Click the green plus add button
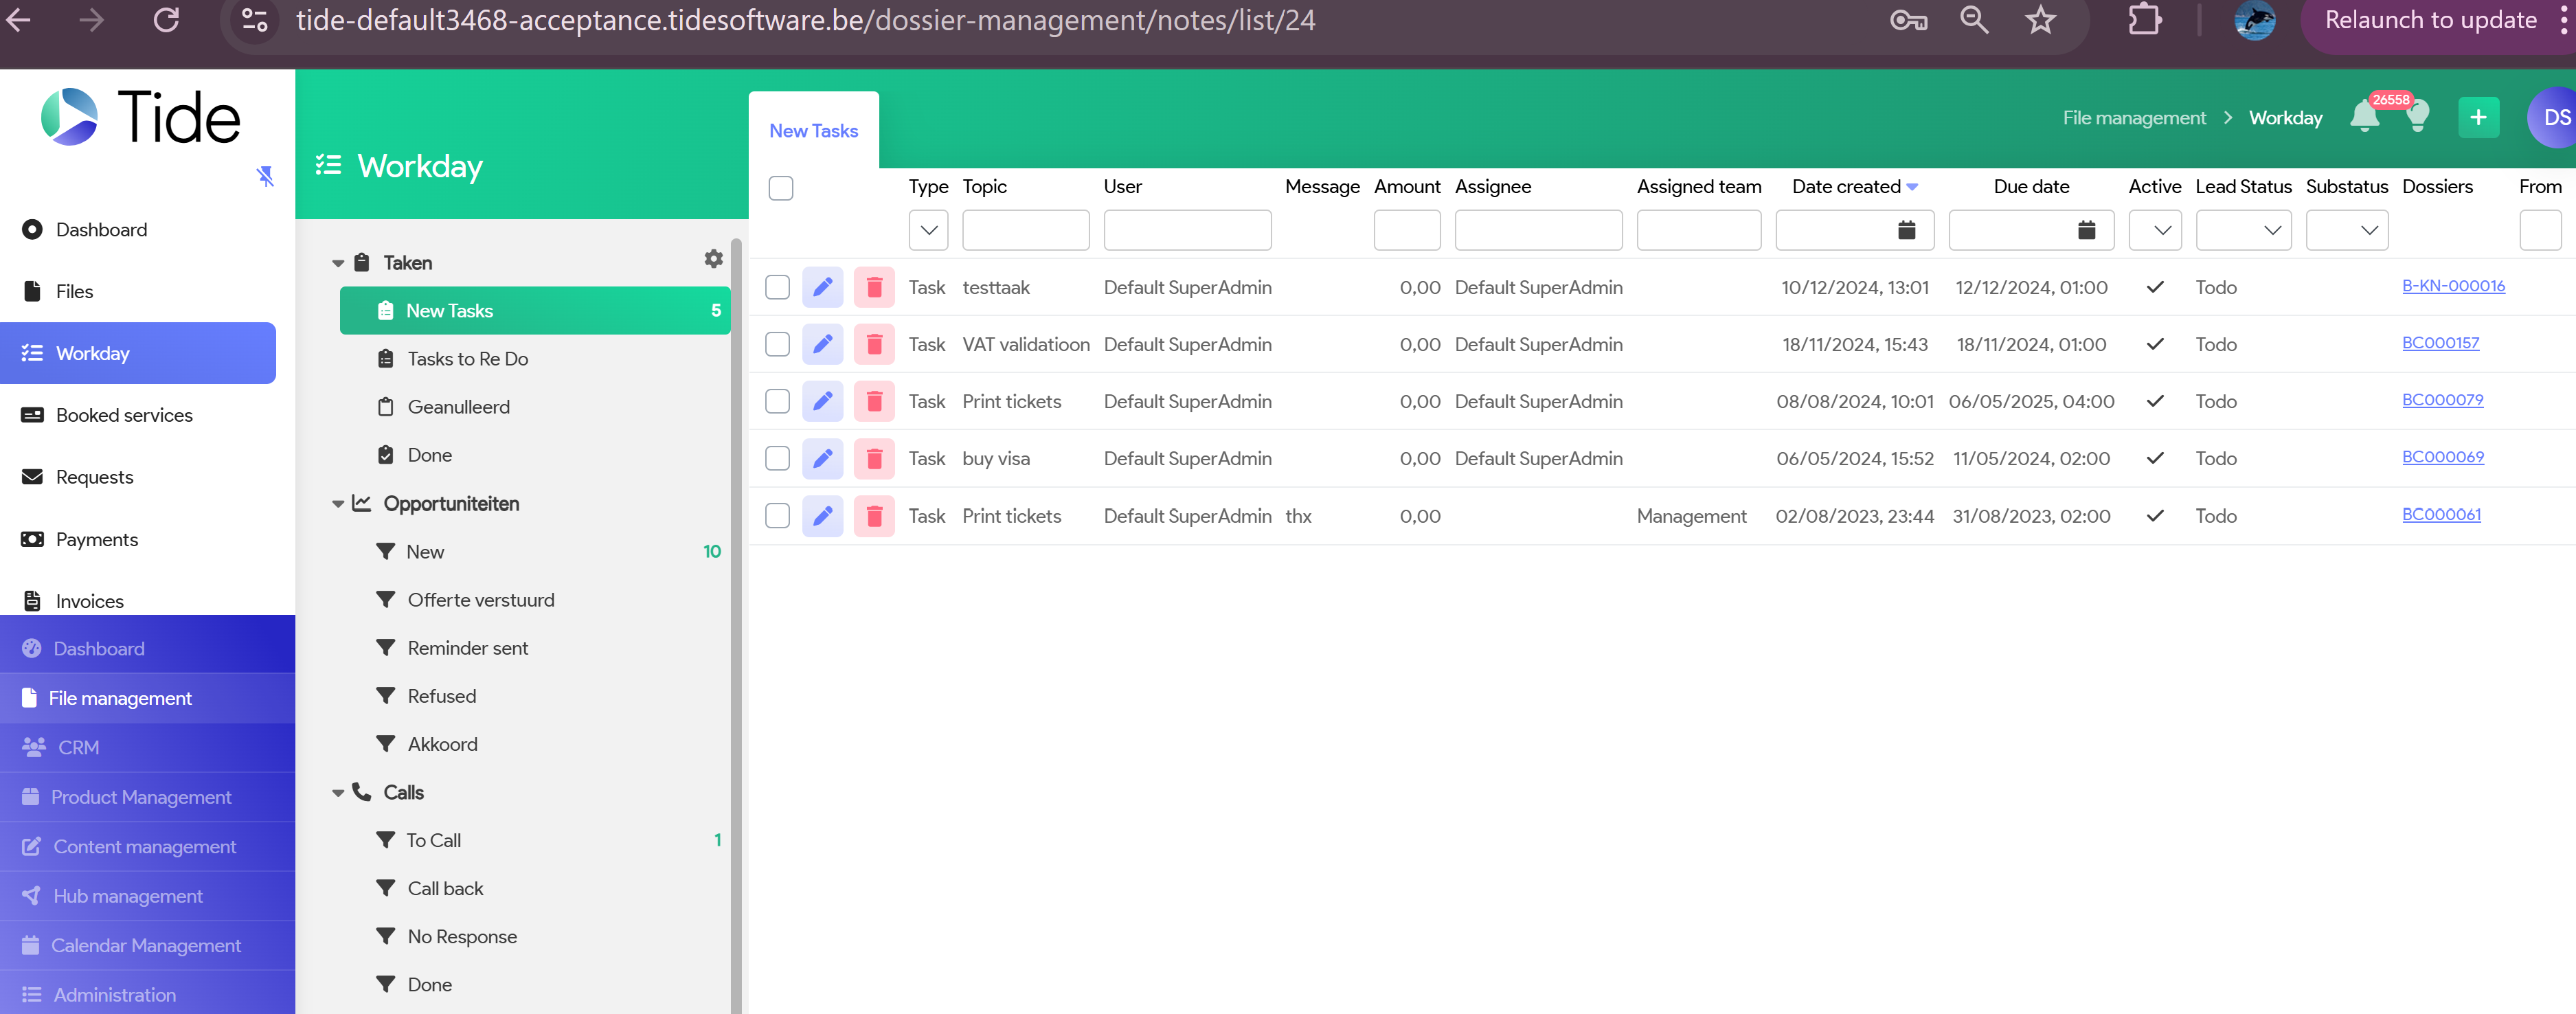Viewport: 2576px width, 1014px height. click(2477, 118)
